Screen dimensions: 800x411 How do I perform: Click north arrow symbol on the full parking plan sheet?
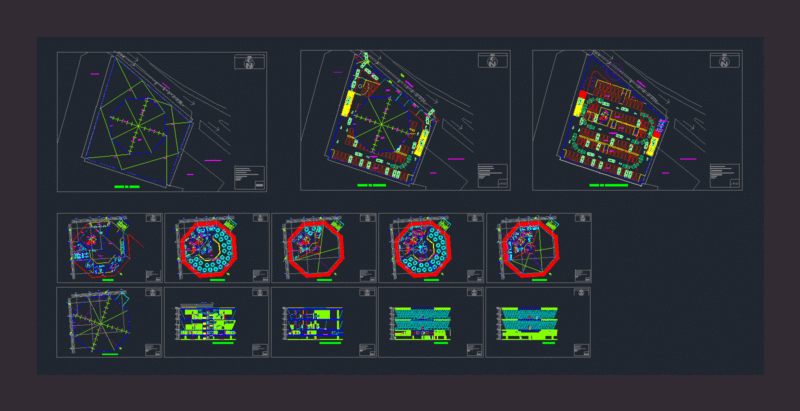click(x=724, y=61)
